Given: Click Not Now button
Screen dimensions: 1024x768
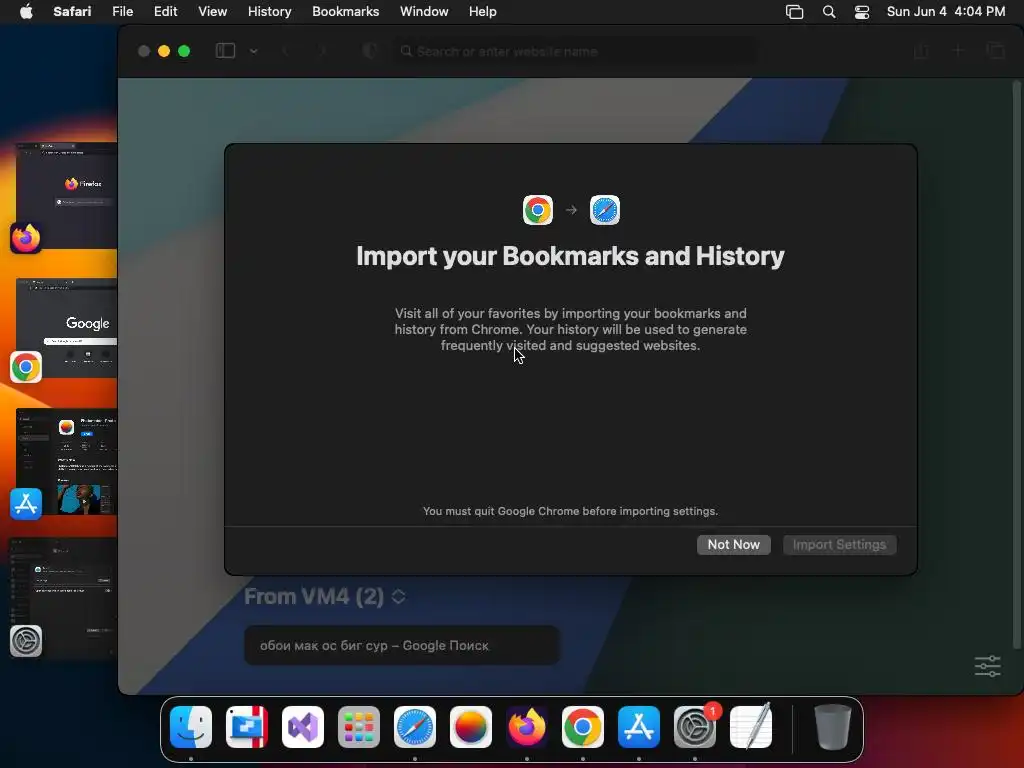Looking at the screenshot, I should point(733,545).
